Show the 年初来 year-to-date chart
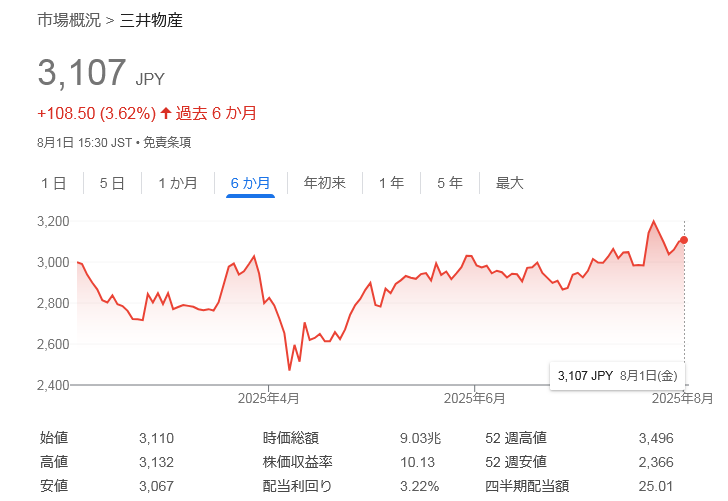This screenshot has height=501, width=728. 325,183
